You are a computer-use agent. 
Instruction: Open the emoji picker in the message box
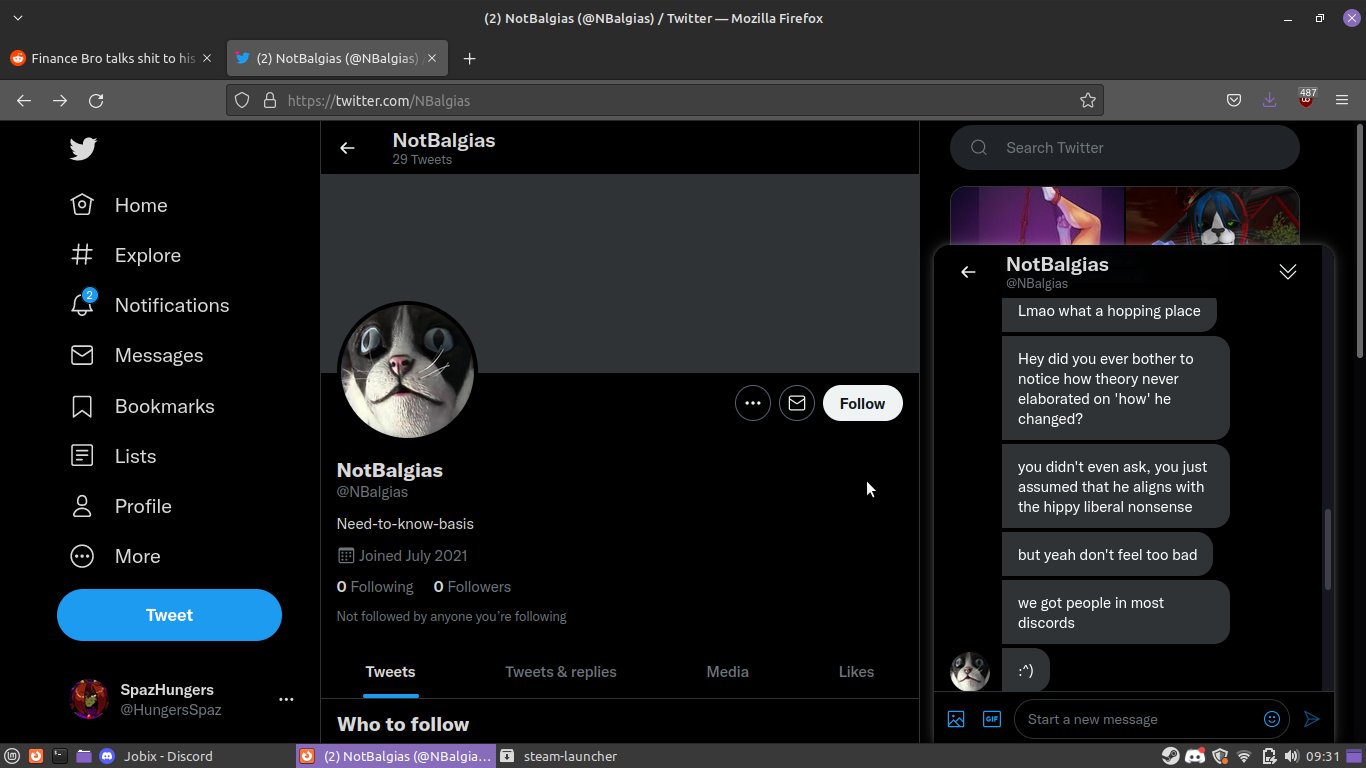pos(1272,719)
